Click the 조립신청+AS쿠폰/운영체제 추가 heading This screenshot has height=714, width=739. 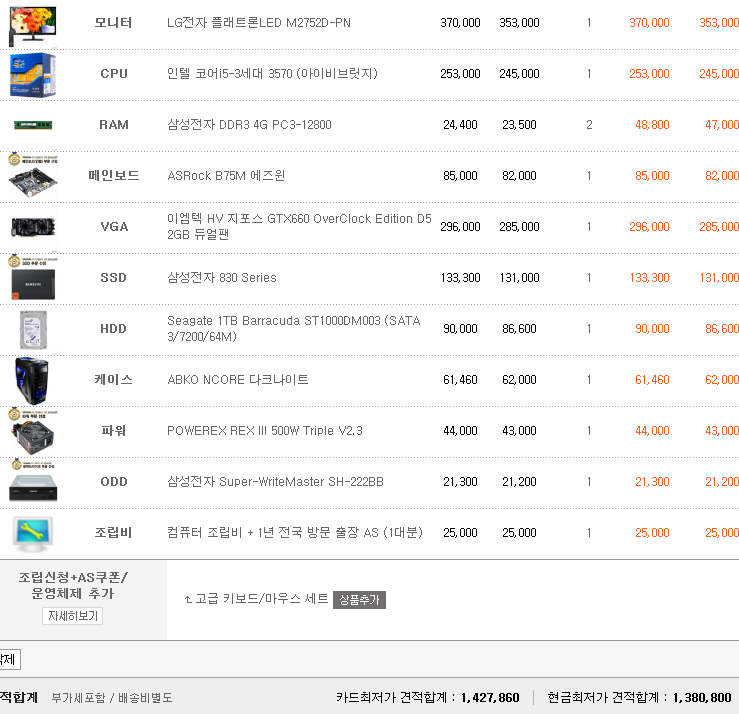pos(73,585)
